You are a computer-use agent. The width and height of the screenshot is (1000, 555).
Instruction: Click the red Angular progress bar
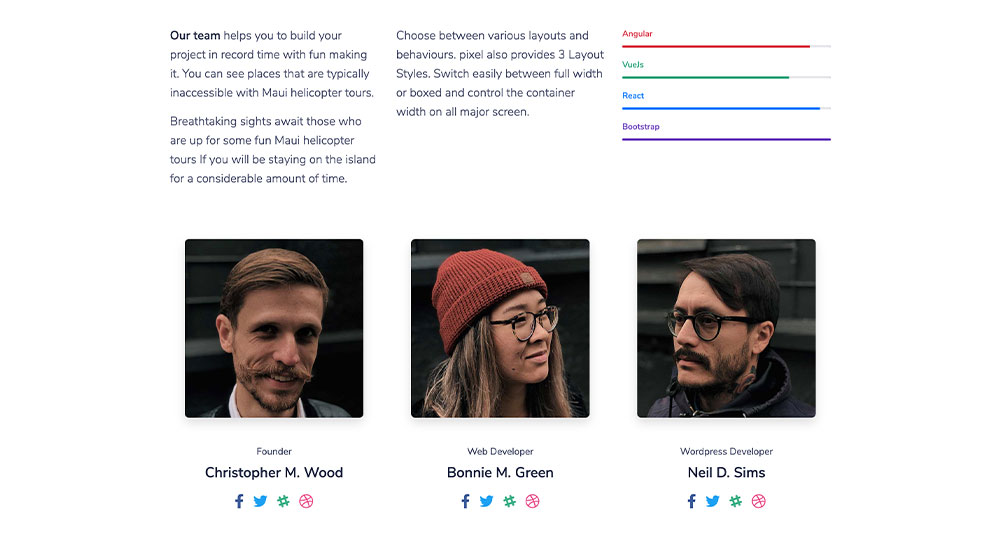tap(726, 47)
